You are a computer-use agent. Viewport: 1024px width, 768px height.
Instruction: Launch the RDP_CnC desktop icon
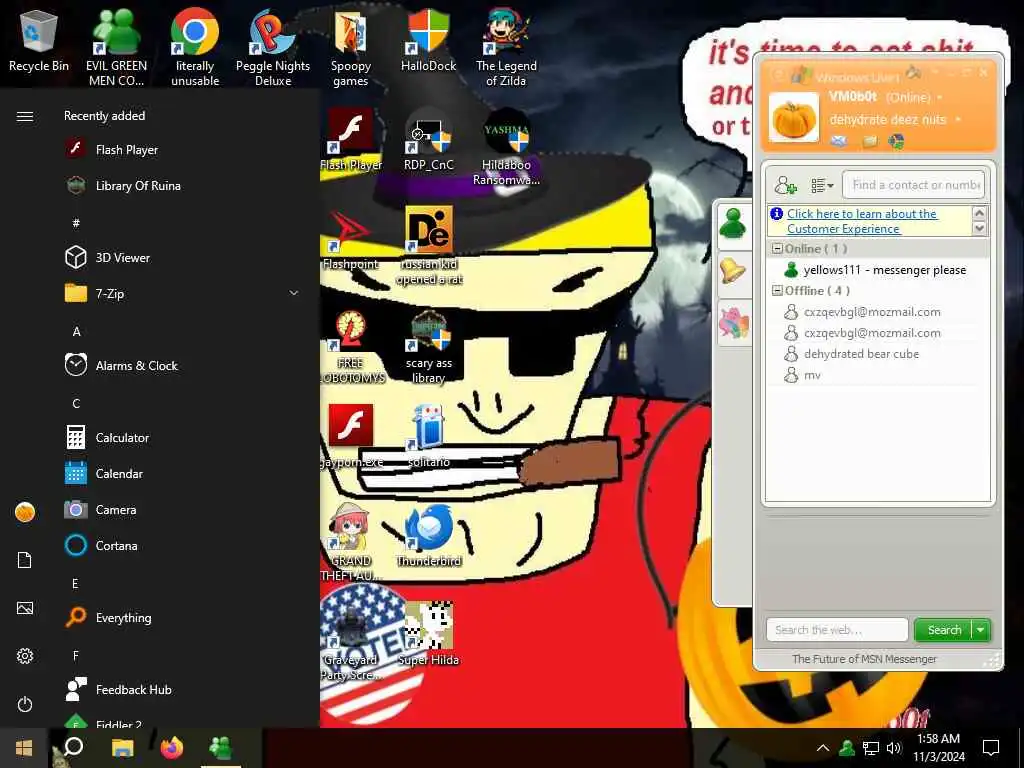click(428, 140)
